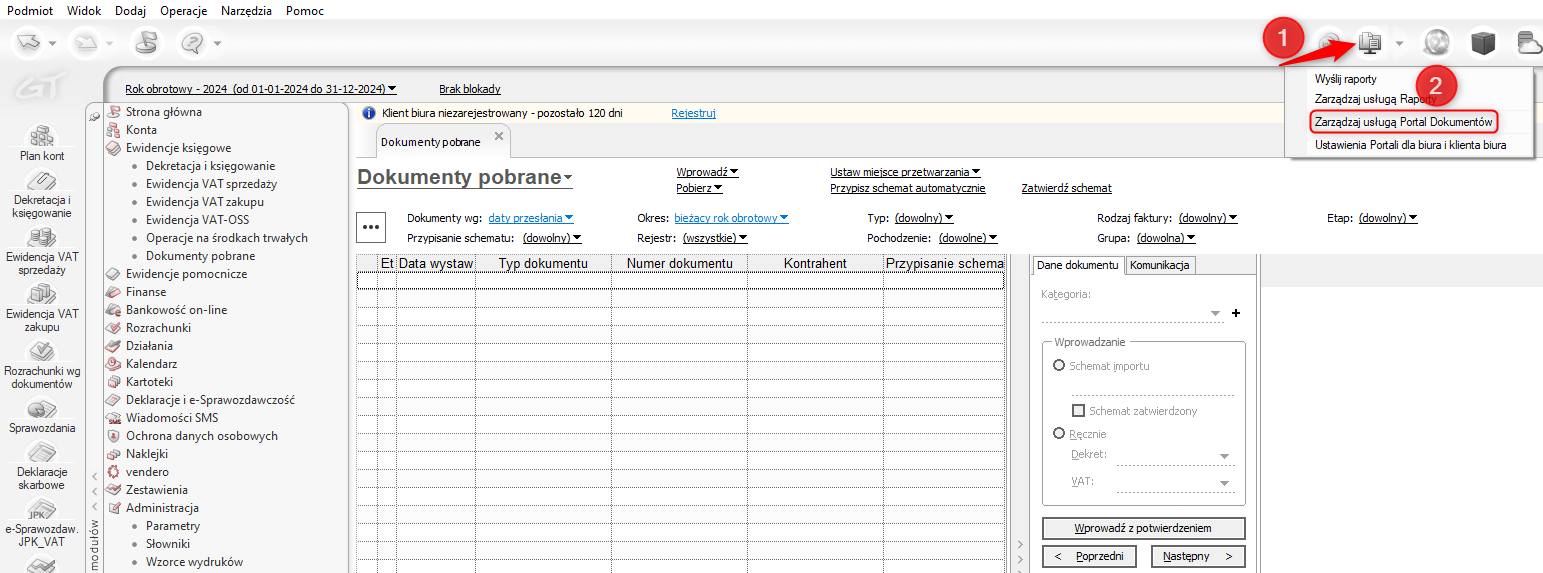1543x573 pixels.
Task: Select vendero in module tree
Action: tap(147, 472)
